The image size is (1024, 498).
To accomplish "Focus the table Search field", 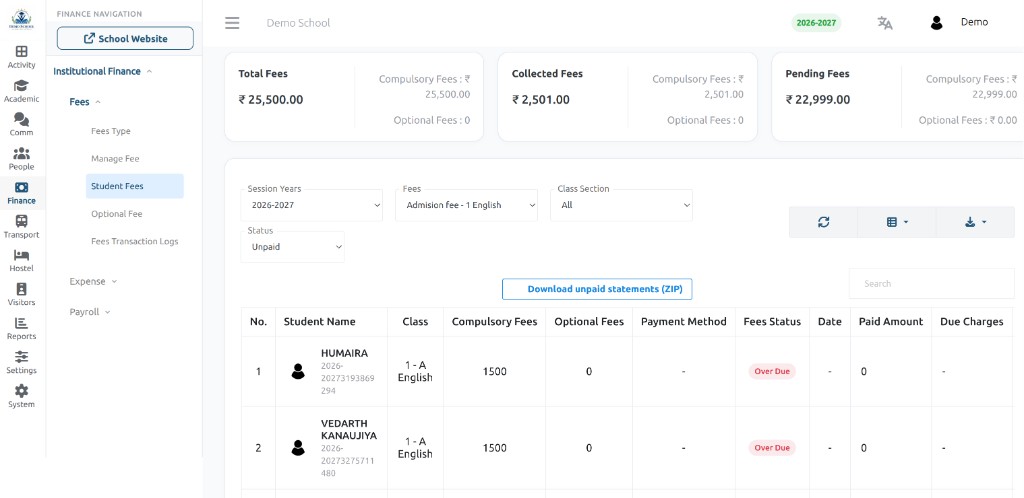I will pos(931,283).
